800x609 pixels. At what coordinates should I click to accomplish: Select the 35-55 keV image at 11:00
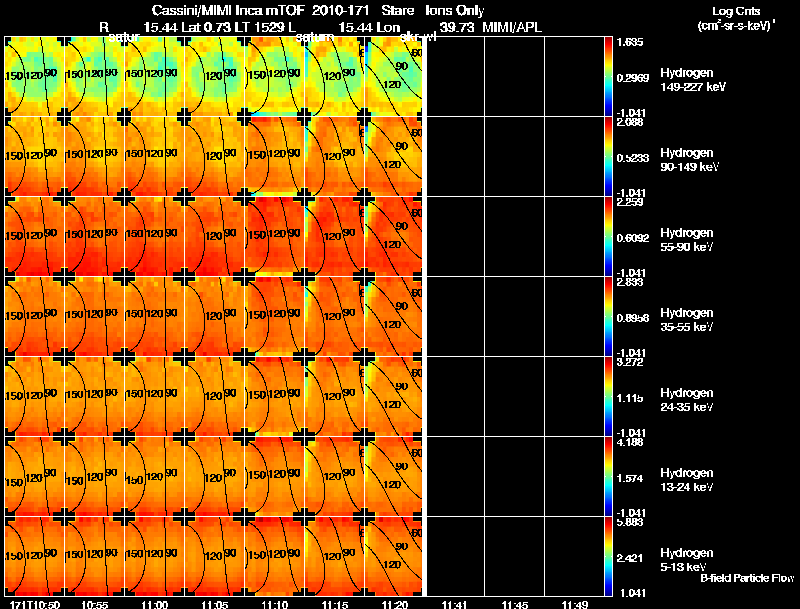(x=154, y=316)
